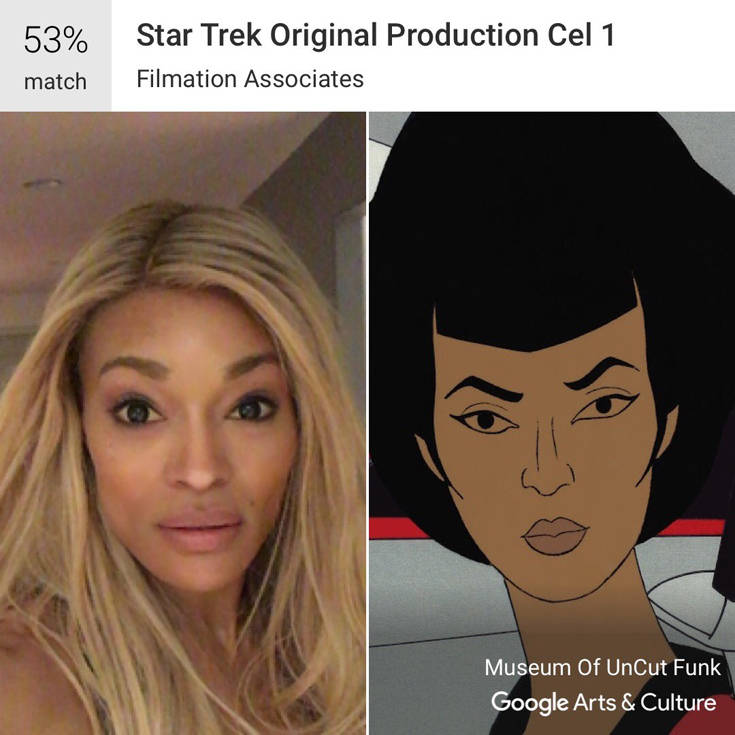Image resolution: width=735 pixels, height=735 pixels.
Task: Click the white divider between the two images
Action: (x=368, y=423)
